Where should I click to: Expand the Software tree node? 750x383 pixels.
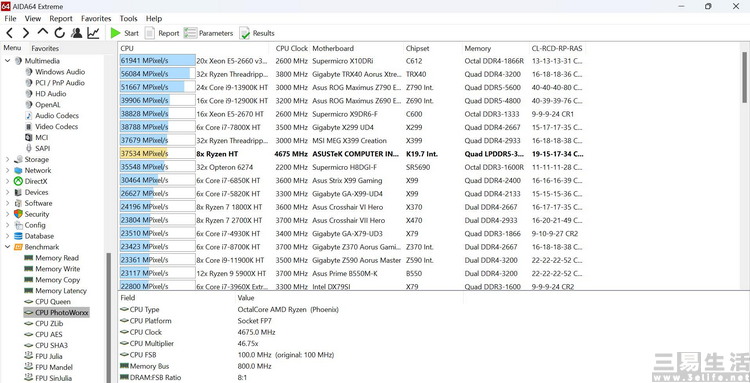click(x=7, y=203)
